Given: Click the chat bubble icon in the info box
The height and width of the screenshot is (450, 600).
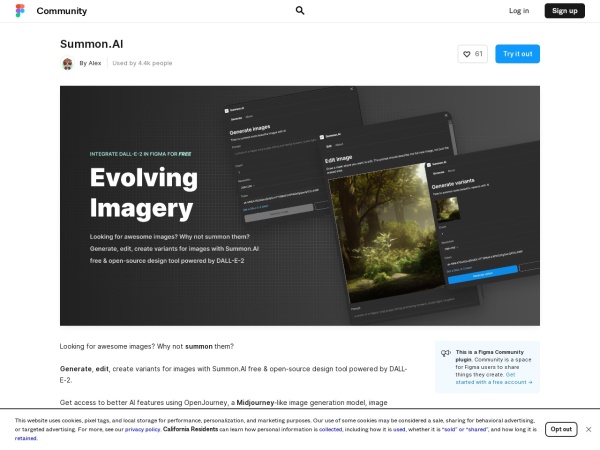Looking at the screenshot, I should [445, 353].
